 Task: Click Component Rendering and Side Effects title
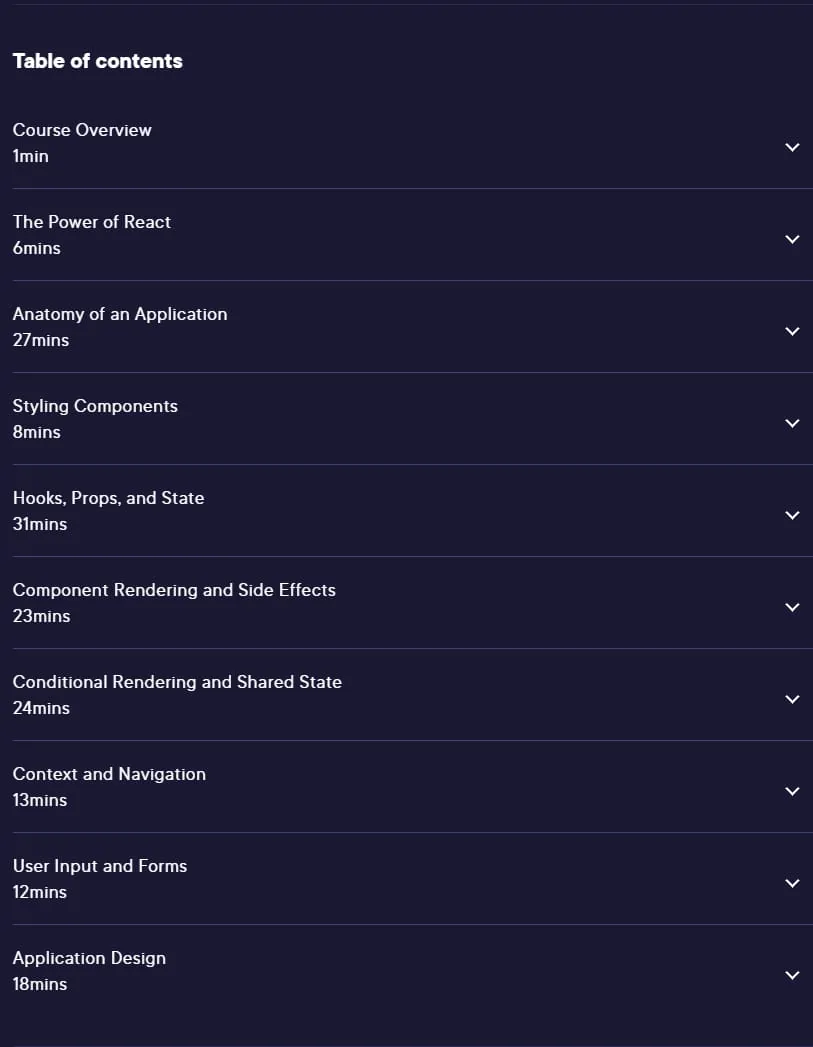coord(174,590)
